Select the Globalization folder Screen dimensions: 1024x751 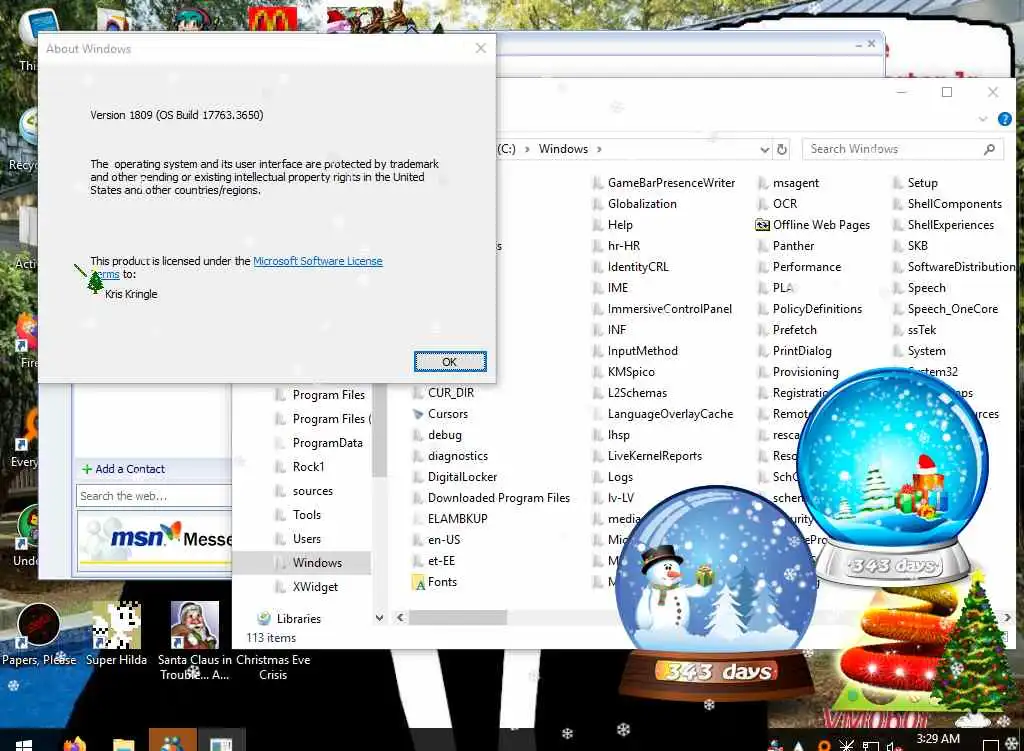pos(635,204)
